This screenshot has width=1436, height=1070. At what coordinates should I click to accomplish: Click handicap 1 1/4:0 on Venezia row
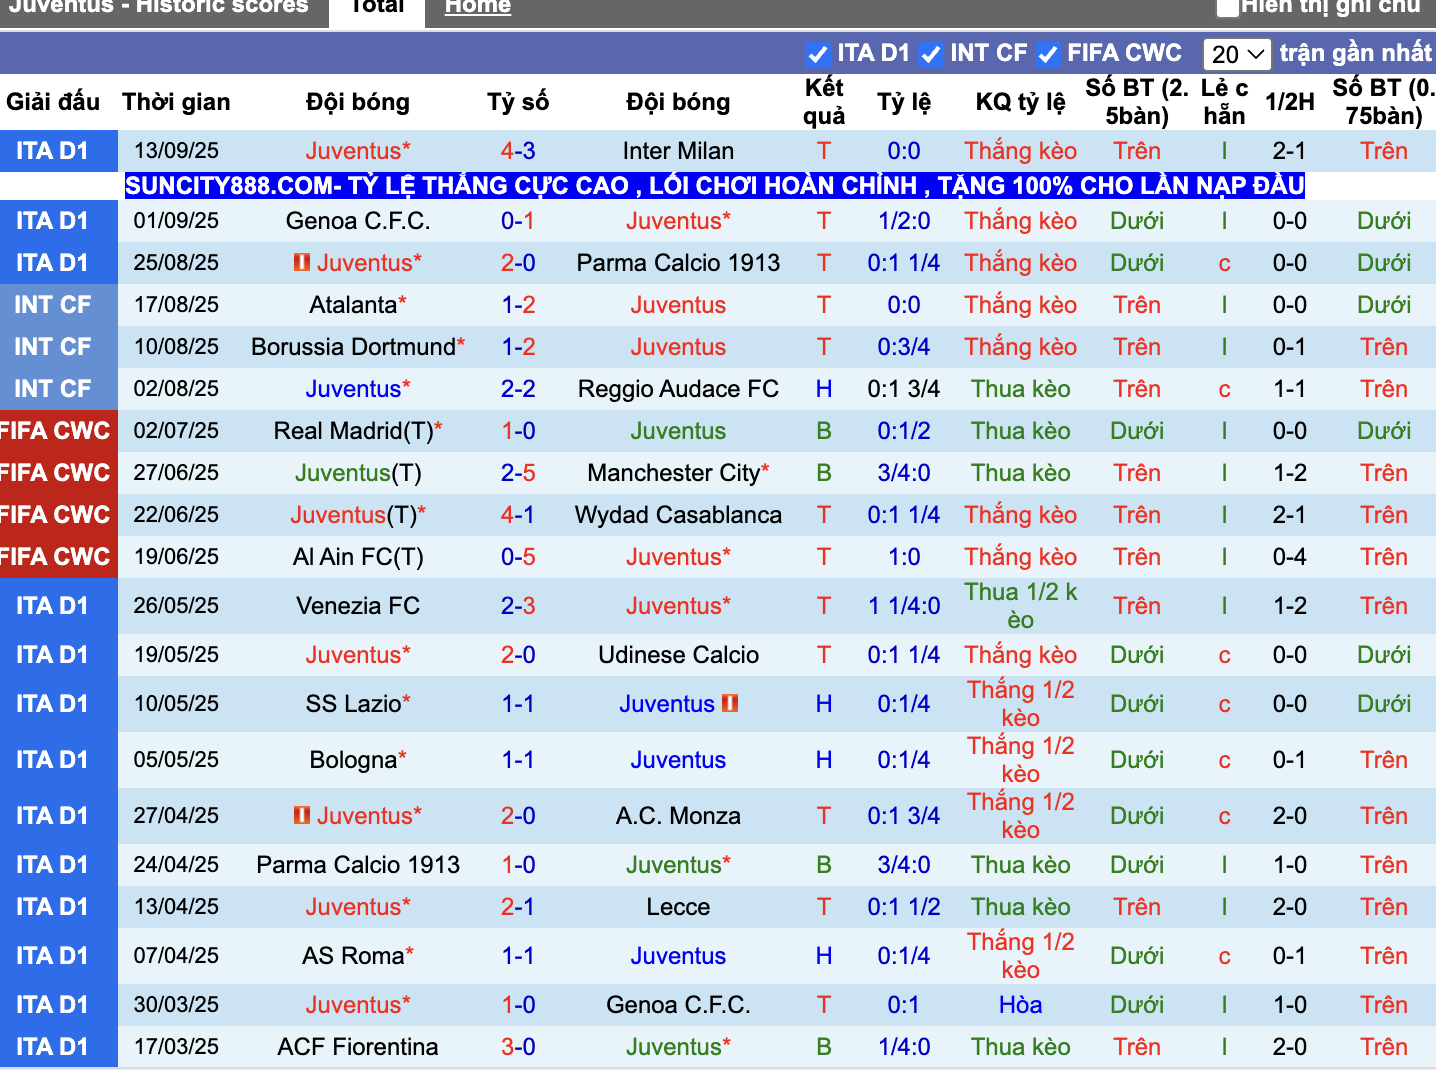(x=904, y=606)
